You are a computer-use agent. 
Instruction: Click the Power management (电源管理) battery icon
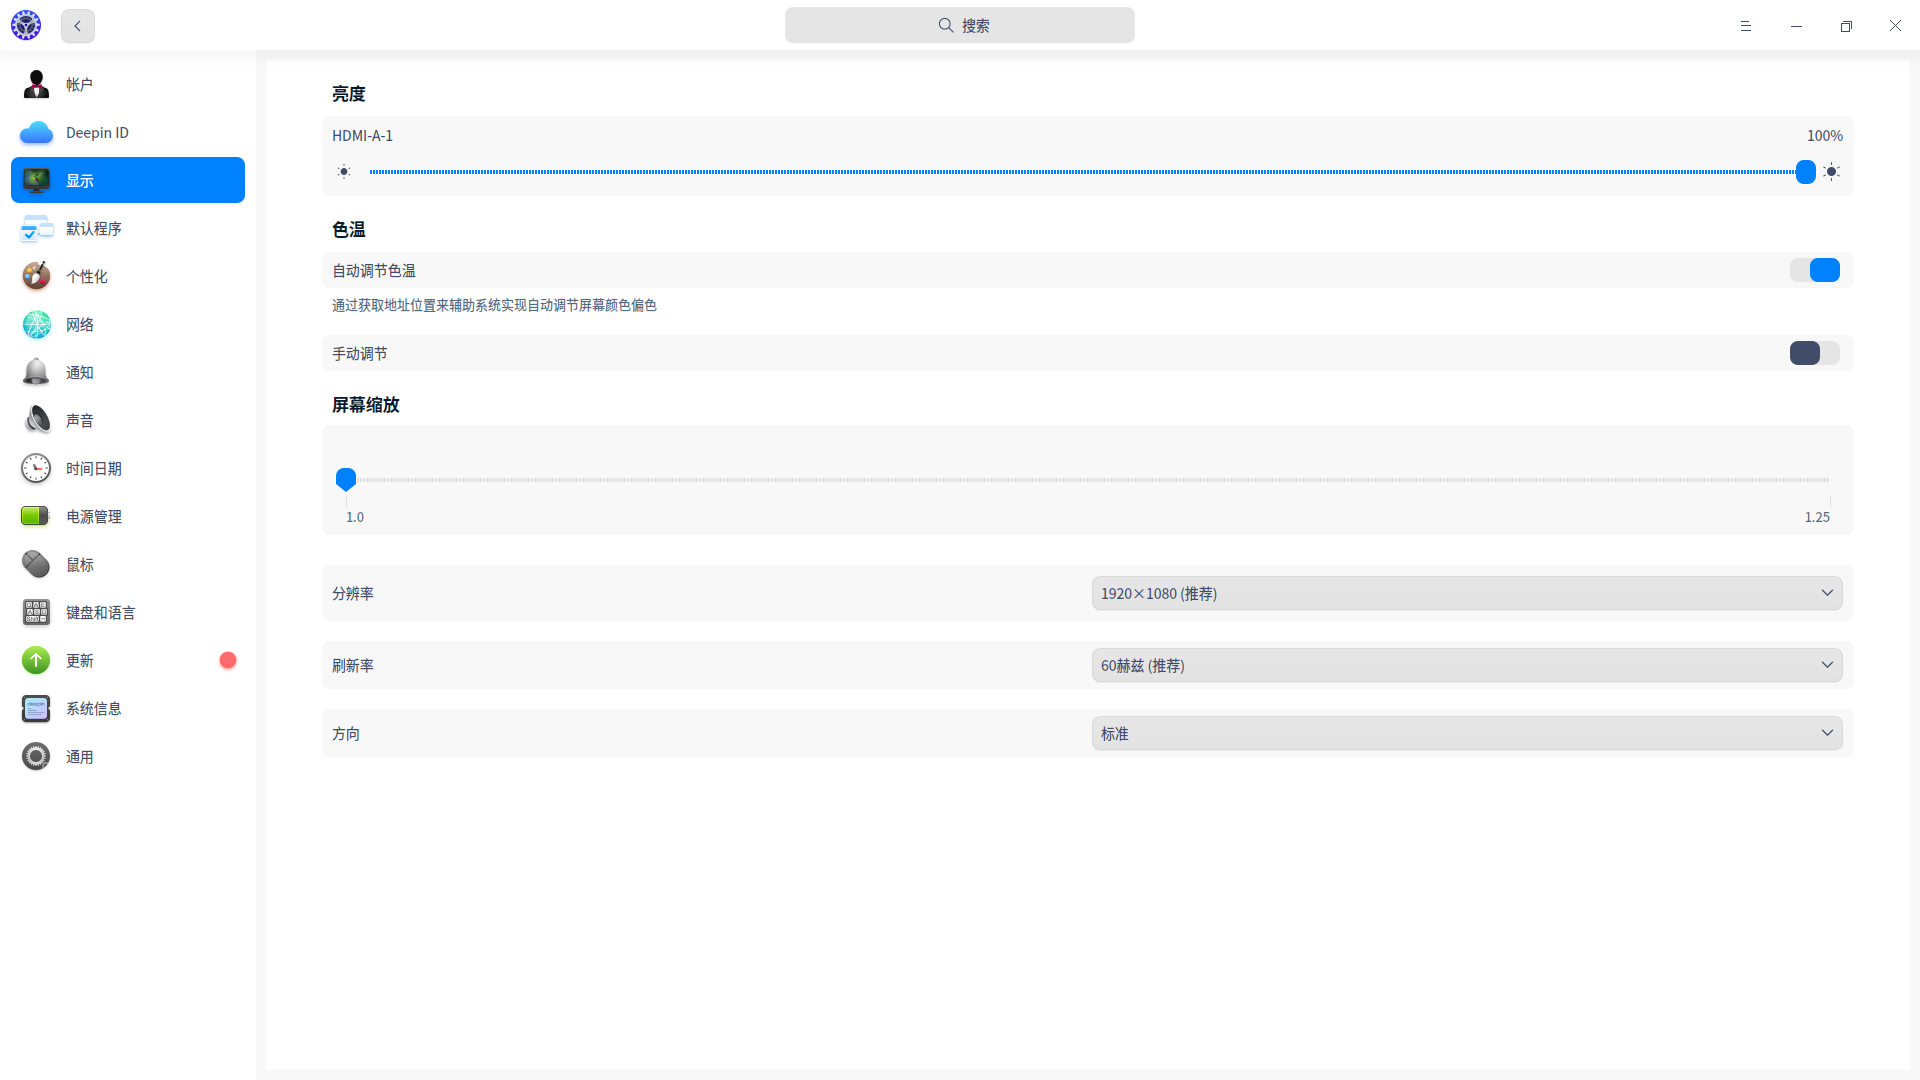(x=36, y=516)
